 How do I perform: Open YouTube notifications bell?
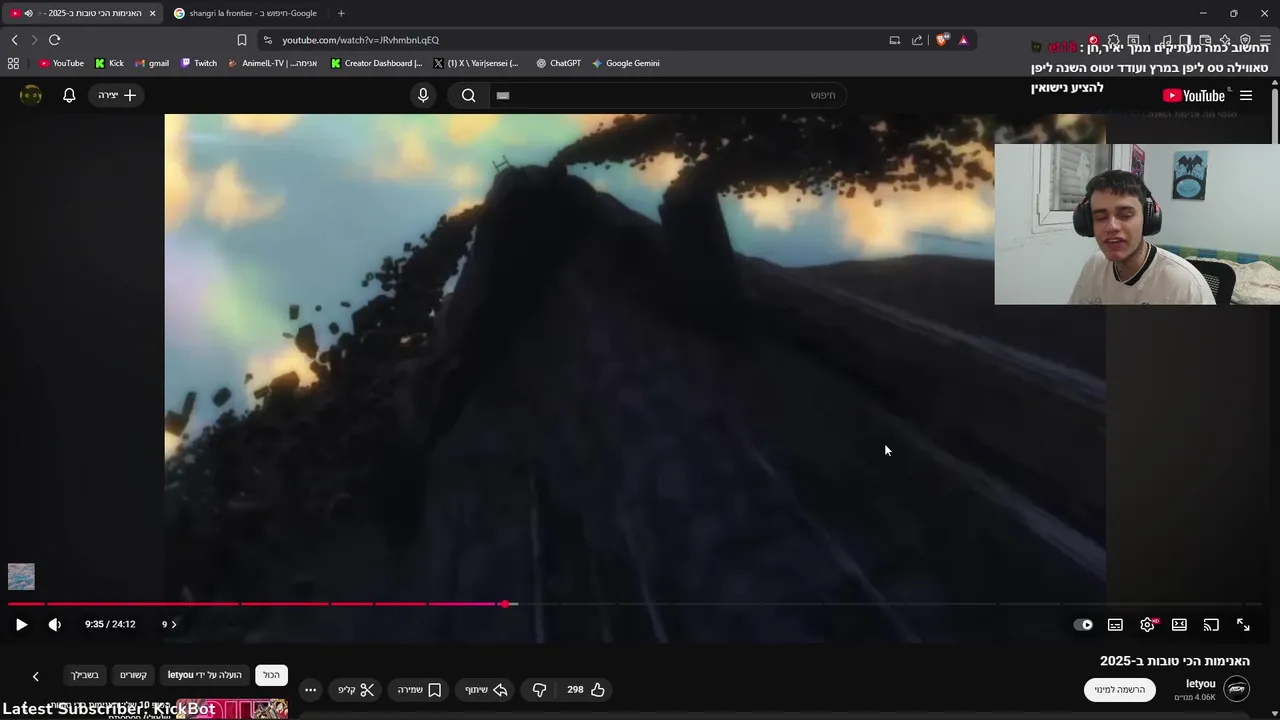pos(69,95)
